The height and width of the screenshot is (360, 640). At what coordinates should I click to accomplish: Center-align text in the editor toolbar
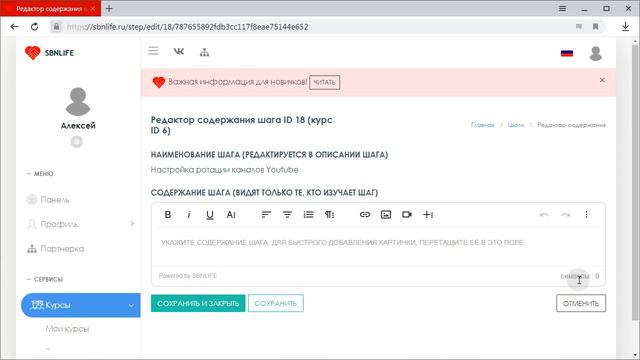[x=287, y=215]
